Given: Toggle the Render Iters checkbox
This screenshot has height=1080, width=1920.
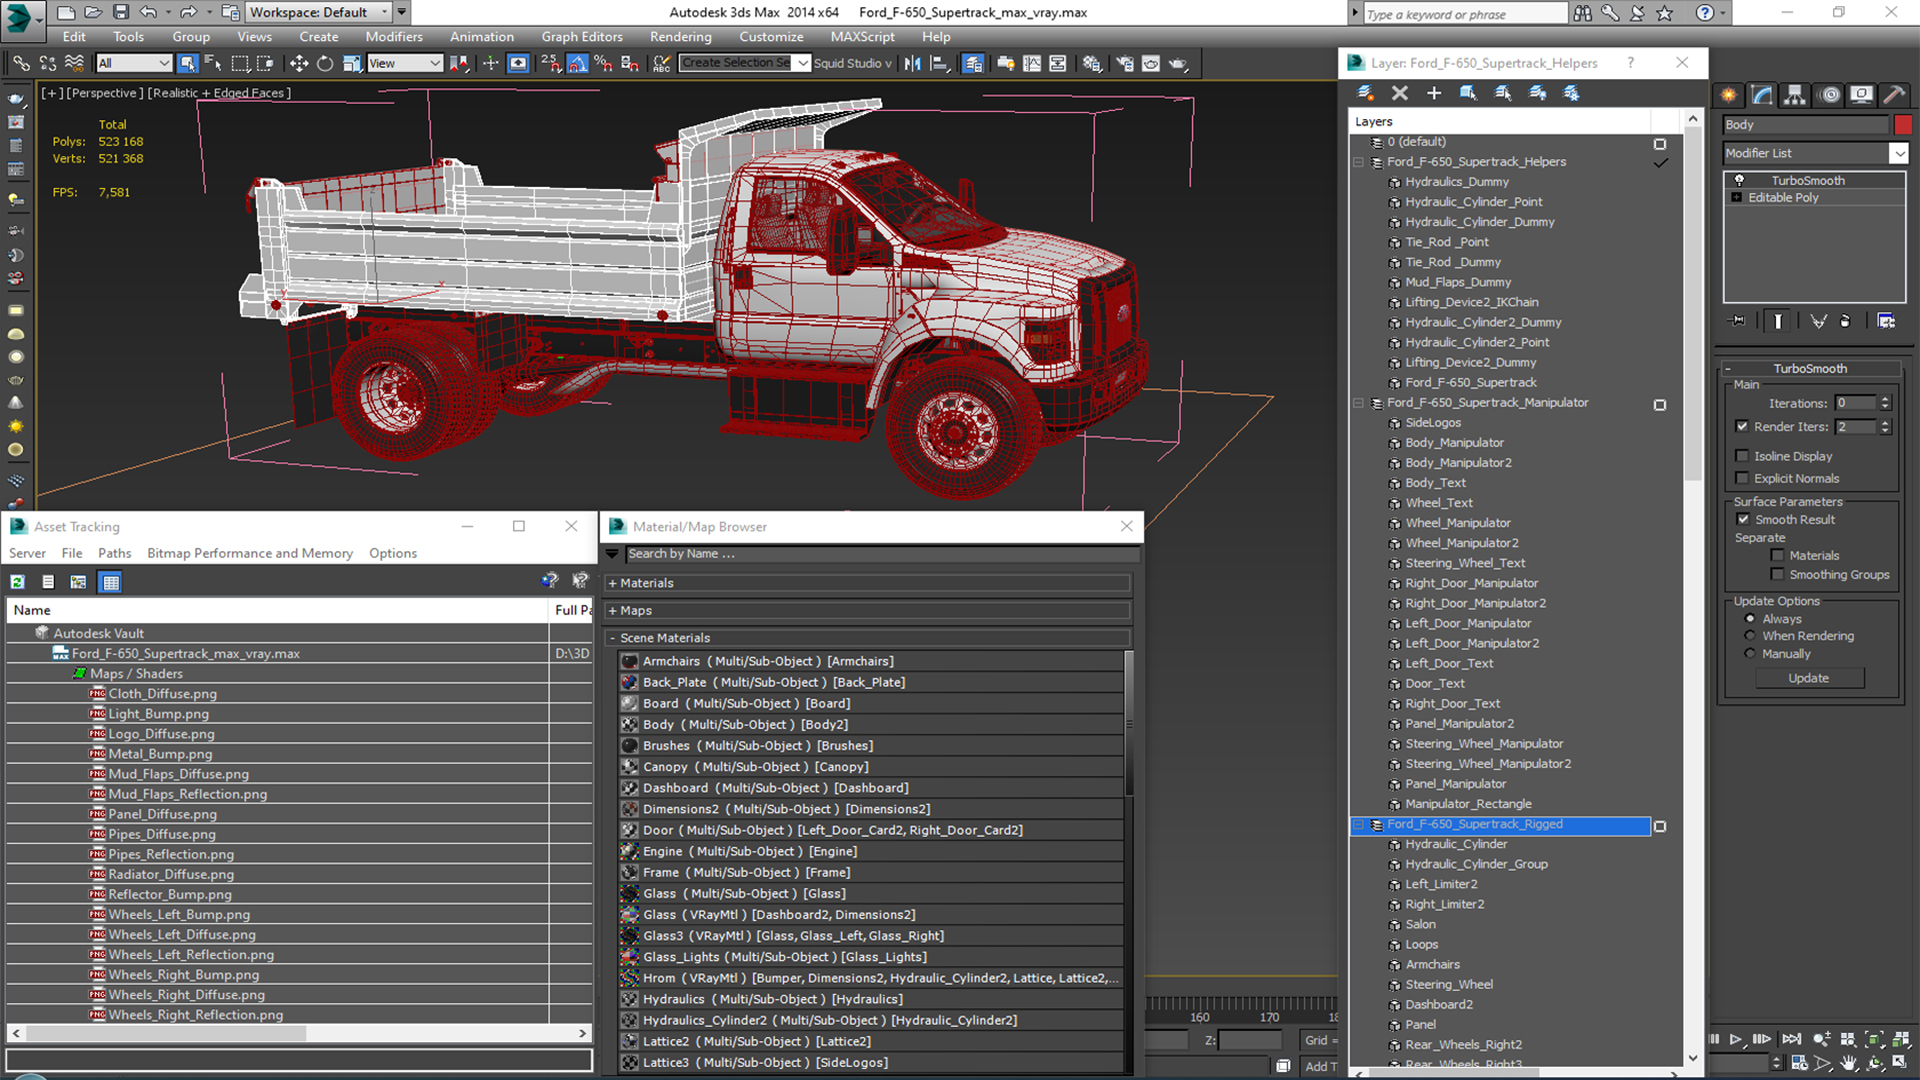Looking at the screenshot, I should [x=1742, y=426].
